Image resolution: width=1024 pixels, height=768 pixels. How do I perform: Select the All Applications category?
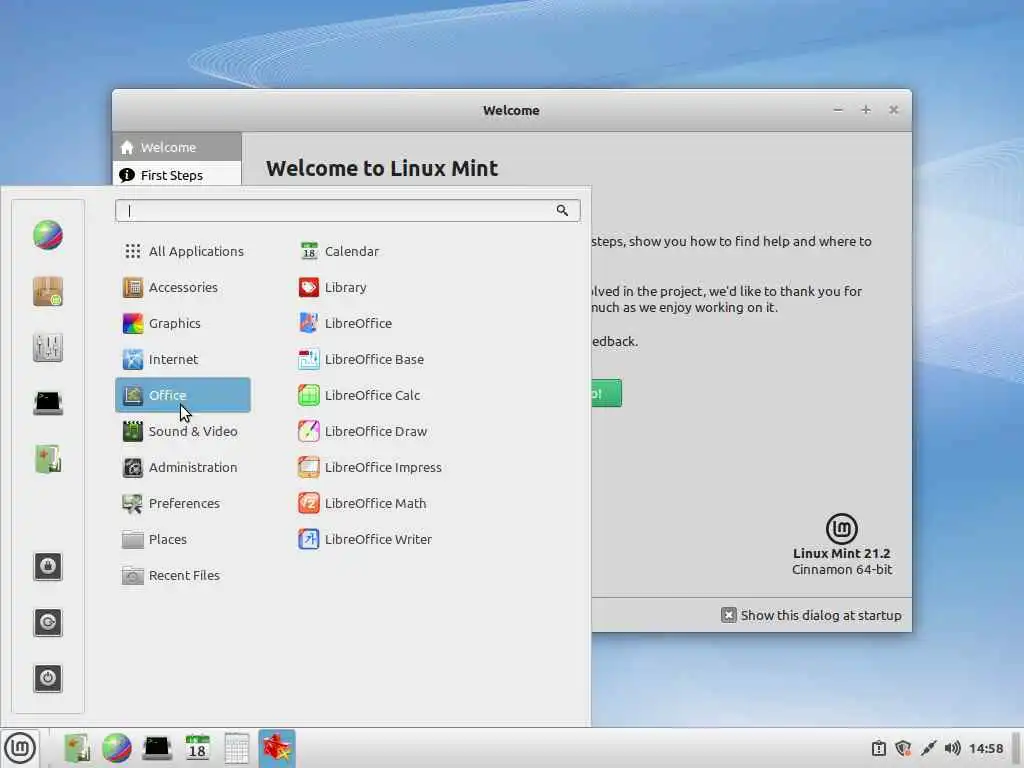[183, 251]
